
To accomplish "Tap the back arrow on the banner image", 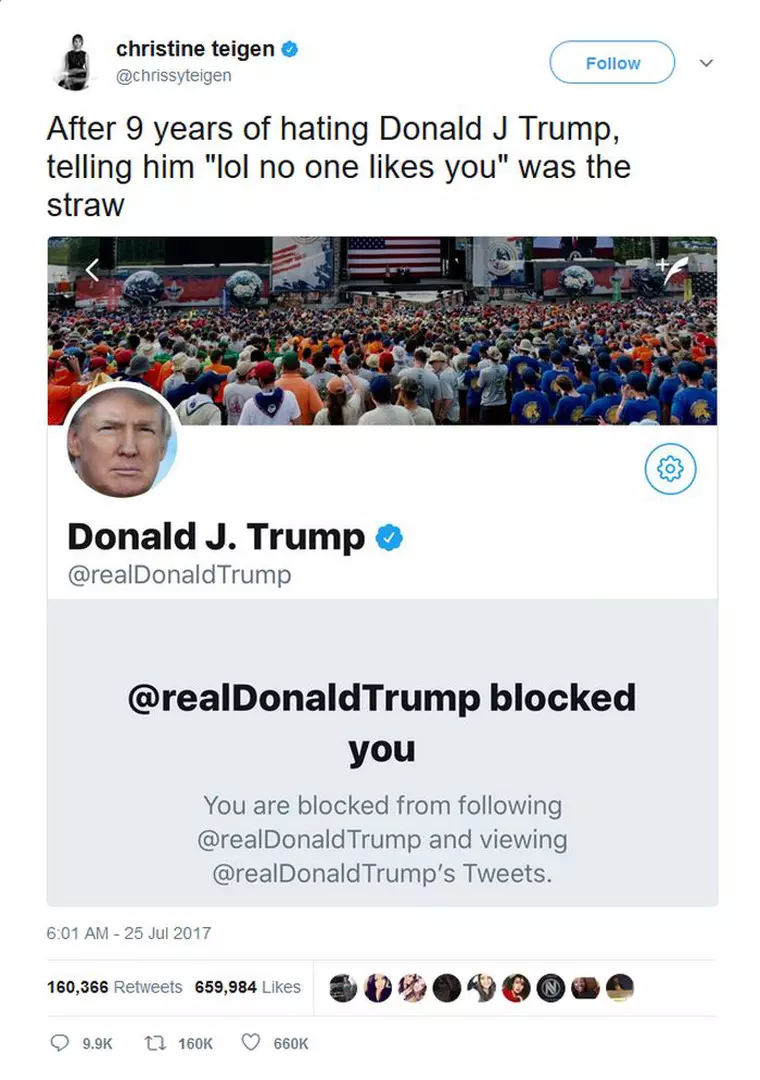I will point(92,269).
